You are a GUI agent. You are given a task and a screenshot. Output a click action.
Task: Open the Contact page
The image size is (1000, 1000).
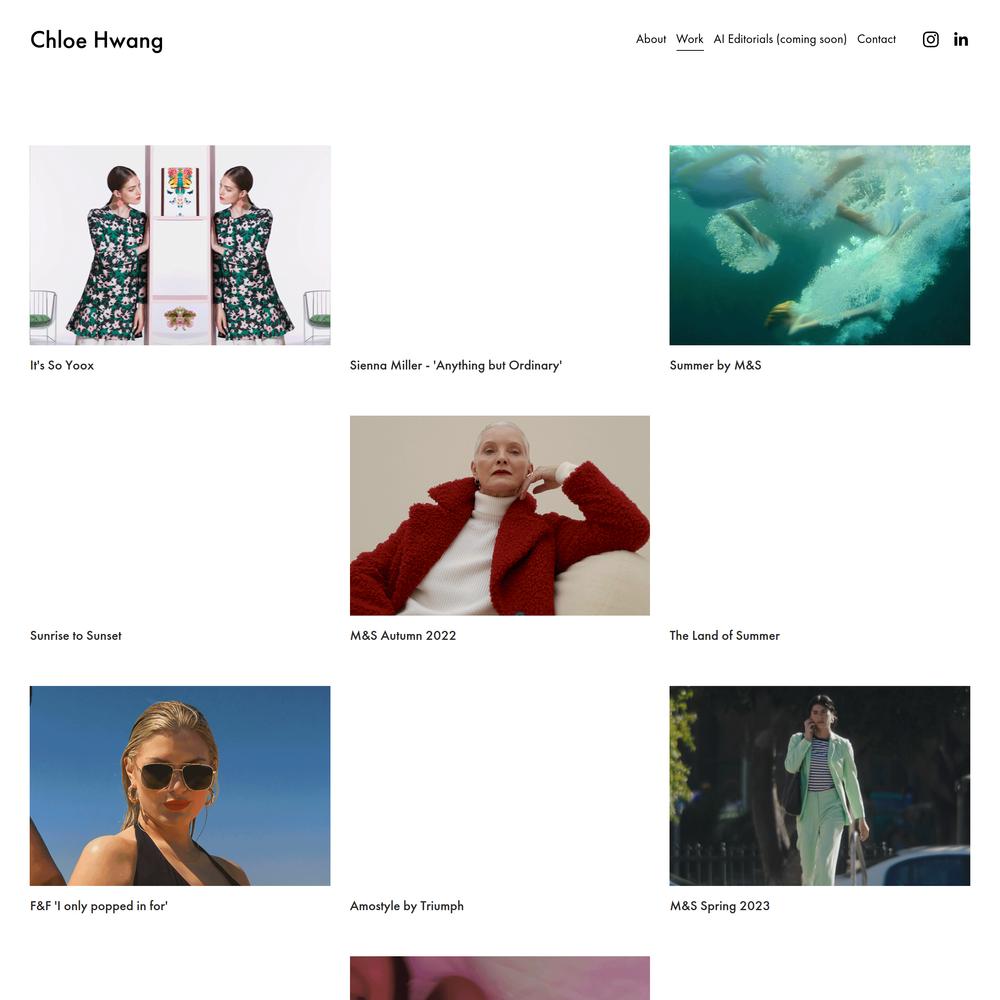[x=876, y=39]
